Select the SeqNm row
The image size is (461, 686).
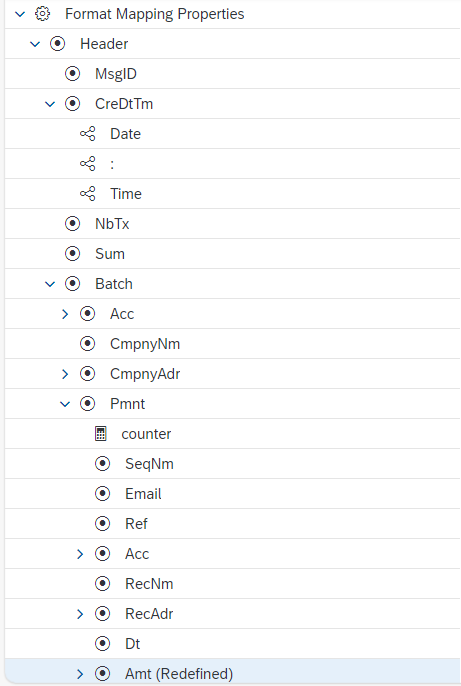click(232, 464)
